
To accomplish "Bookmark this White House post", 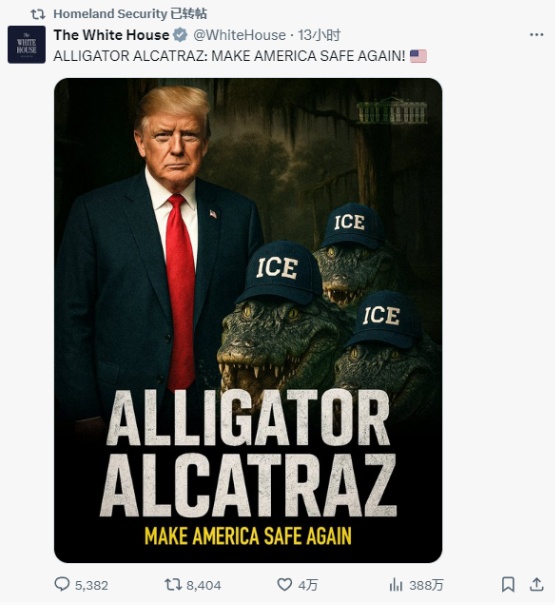I will pyautogui.click(x=508, y=585).
